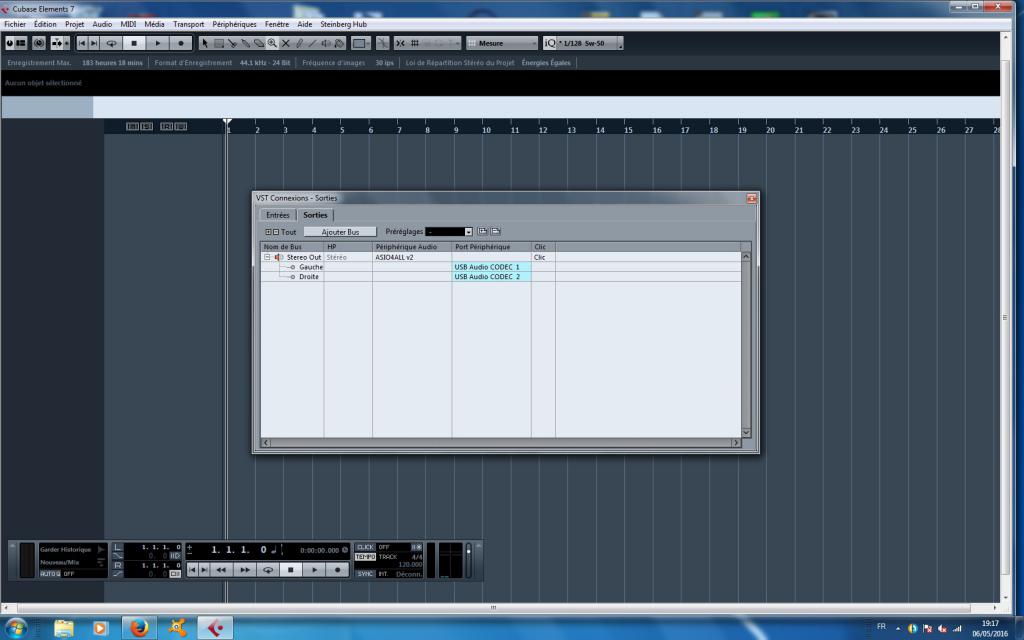Open the Fichier menu
The image size is (1024, 640).
(x=15, y=24)
